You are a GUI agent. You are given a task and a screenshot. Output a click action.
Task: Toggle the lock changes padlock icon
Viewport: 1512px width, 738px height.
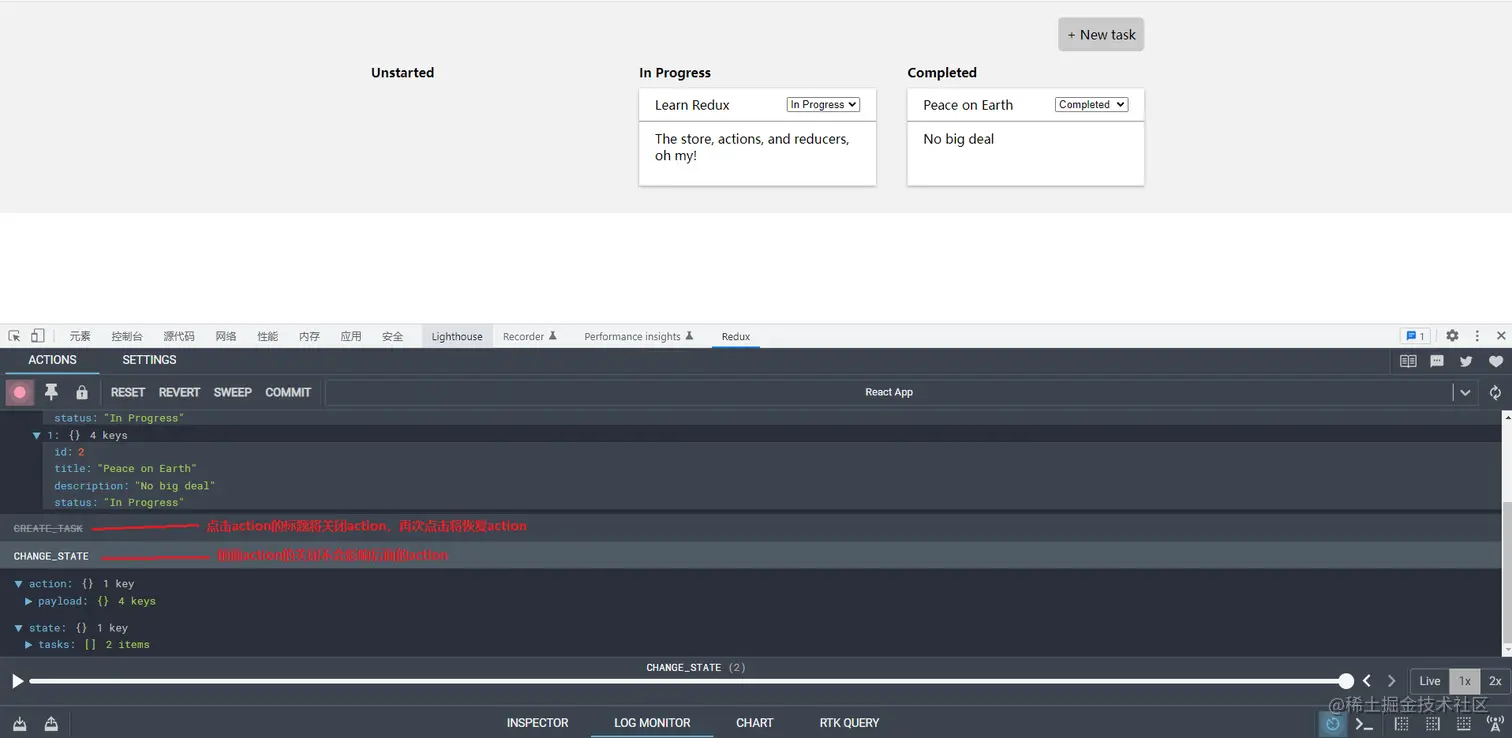pos(82,393)
